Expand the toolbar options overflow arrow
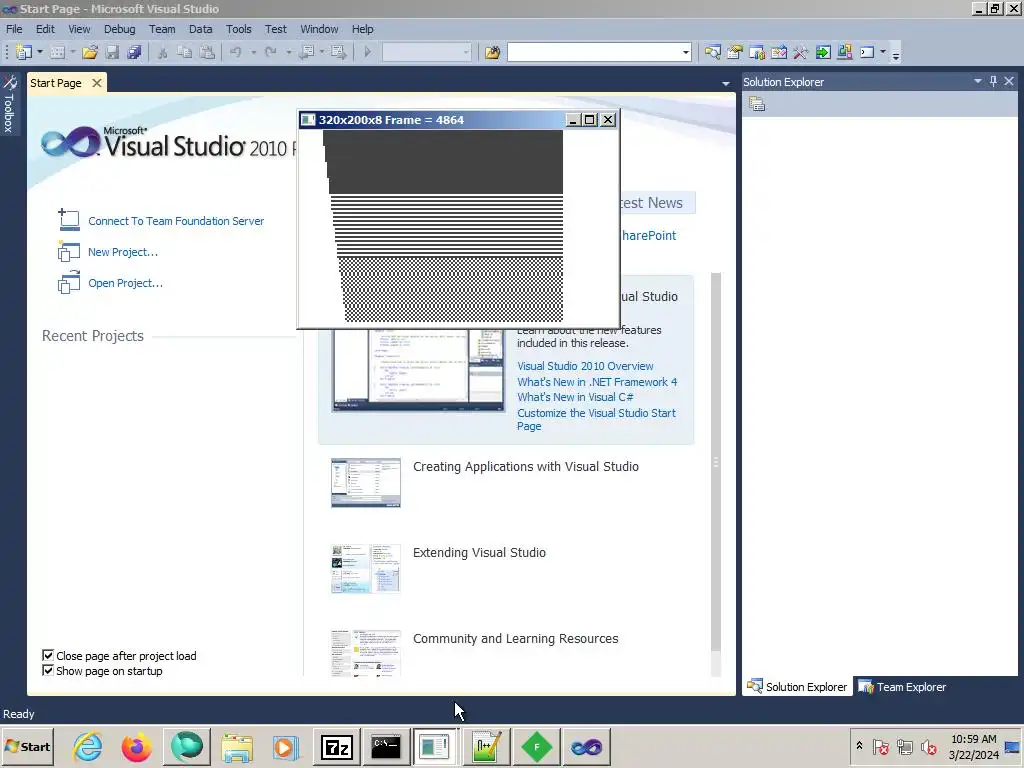The image size is (1024, 768). point(896,55)
